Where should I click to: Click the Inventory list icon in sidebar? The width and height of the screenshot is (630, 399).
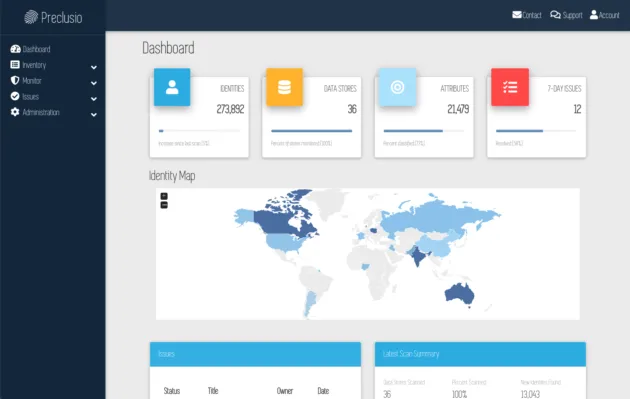tap(15, 64)
